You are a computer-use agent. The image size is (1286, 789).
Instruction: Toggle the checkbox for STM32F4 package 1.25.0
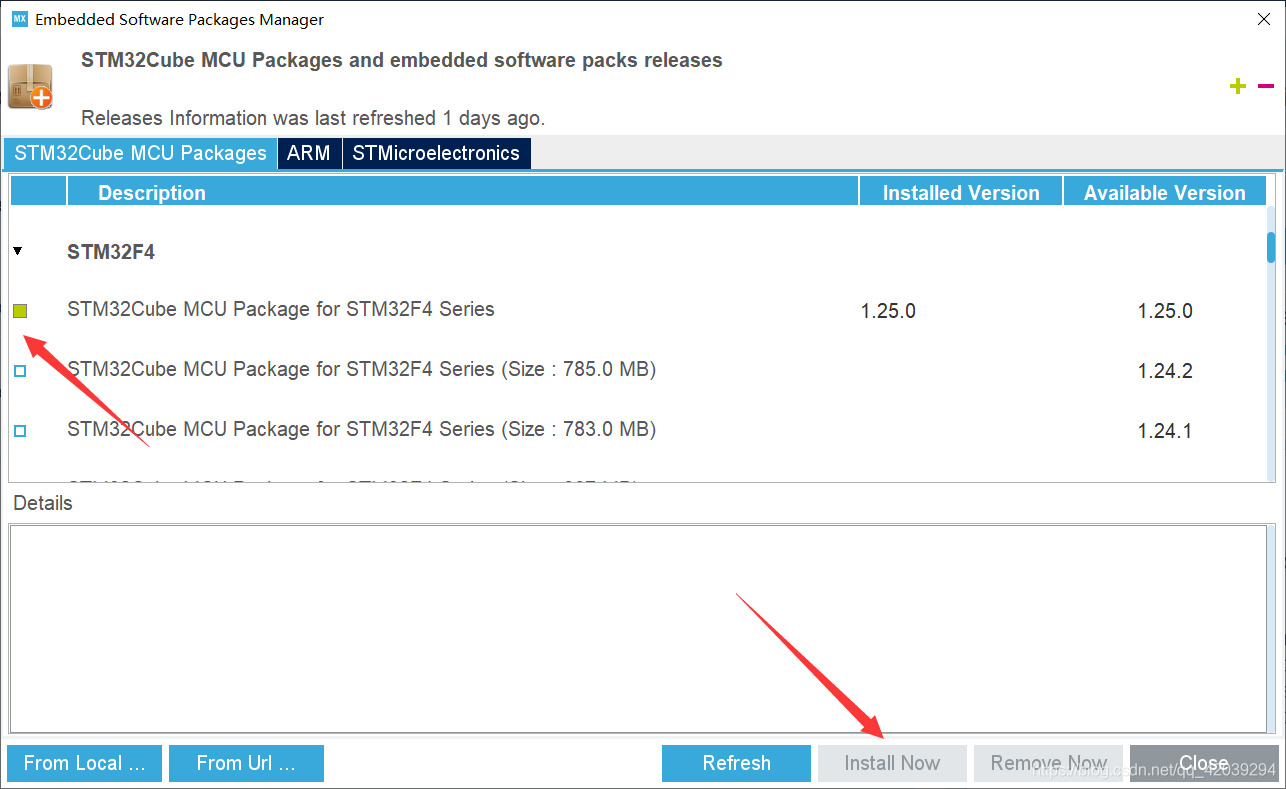tap(20, 312)
